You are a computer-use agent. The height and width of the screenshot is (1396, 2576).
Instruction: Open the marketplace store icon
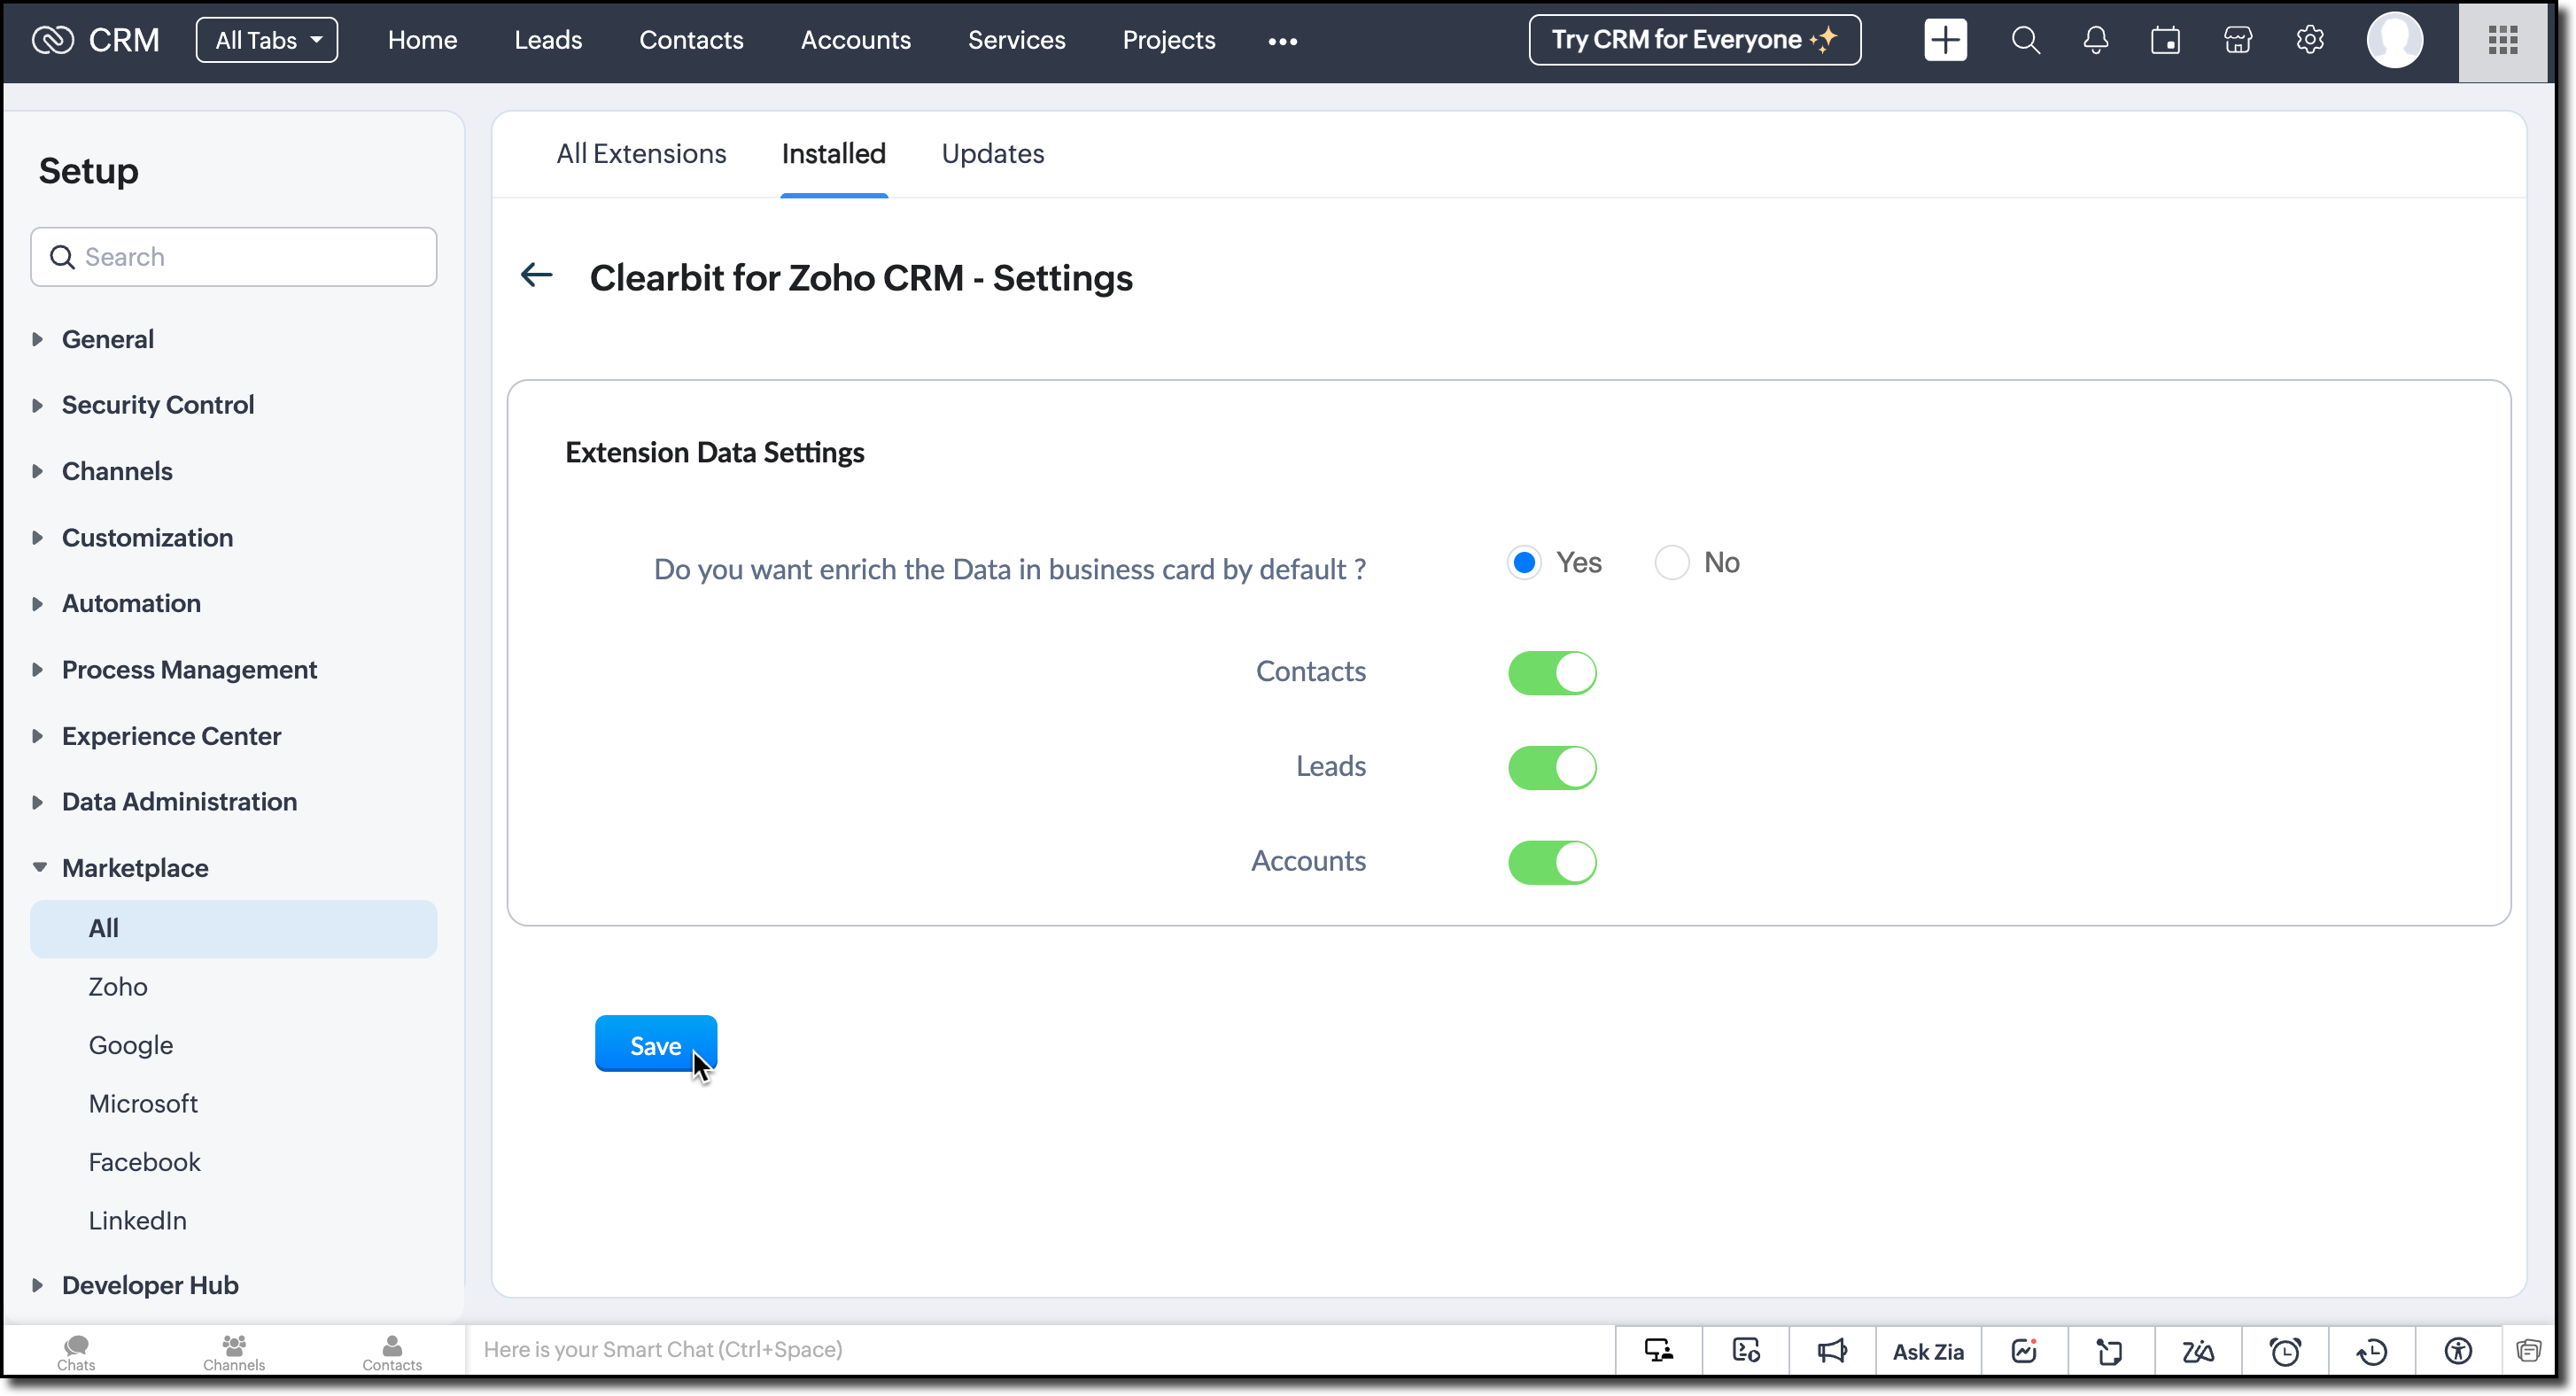click(2237, 40)
